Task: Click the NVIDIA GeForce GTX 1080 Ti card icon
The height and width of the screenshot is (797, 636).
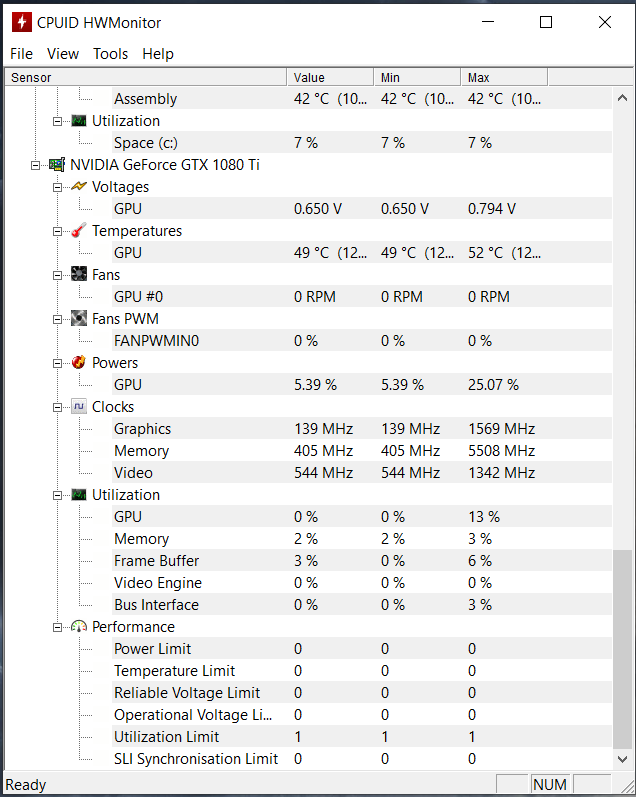Action: click(x=57, y=165)
